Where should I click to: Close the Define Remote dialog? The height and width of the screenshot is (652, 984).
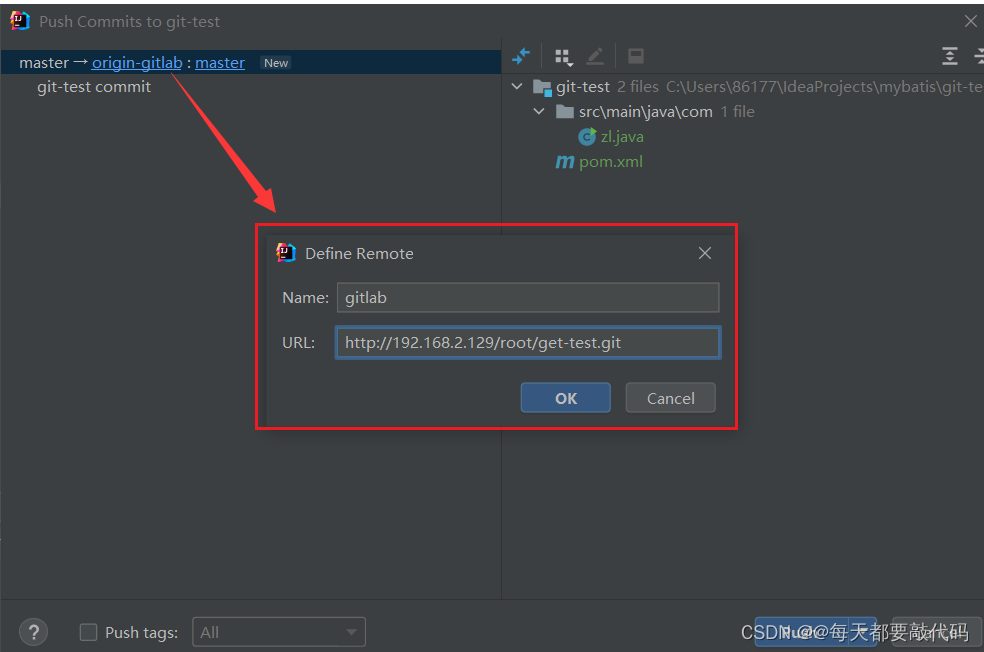[x=705, y=253]
